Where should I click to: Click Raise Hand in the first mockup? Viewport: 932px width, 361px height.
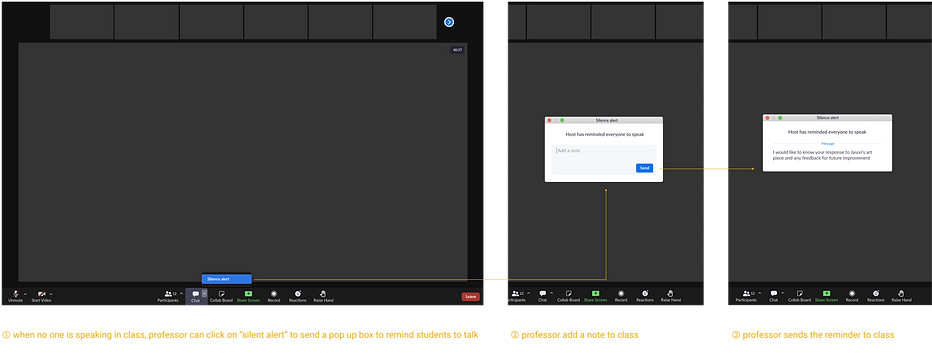click(323, 296)
